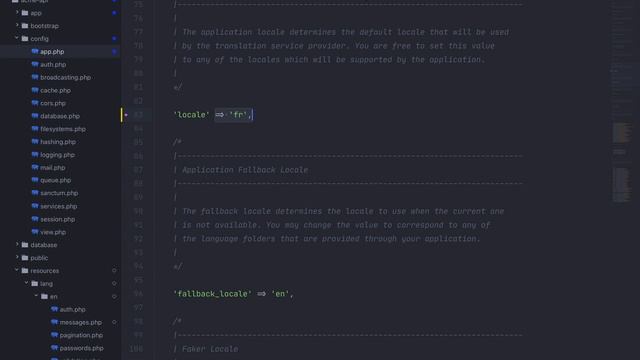Click the folder icon of the lang directory
The width and height of the screenshot is (640, 360).
[35, 284]
